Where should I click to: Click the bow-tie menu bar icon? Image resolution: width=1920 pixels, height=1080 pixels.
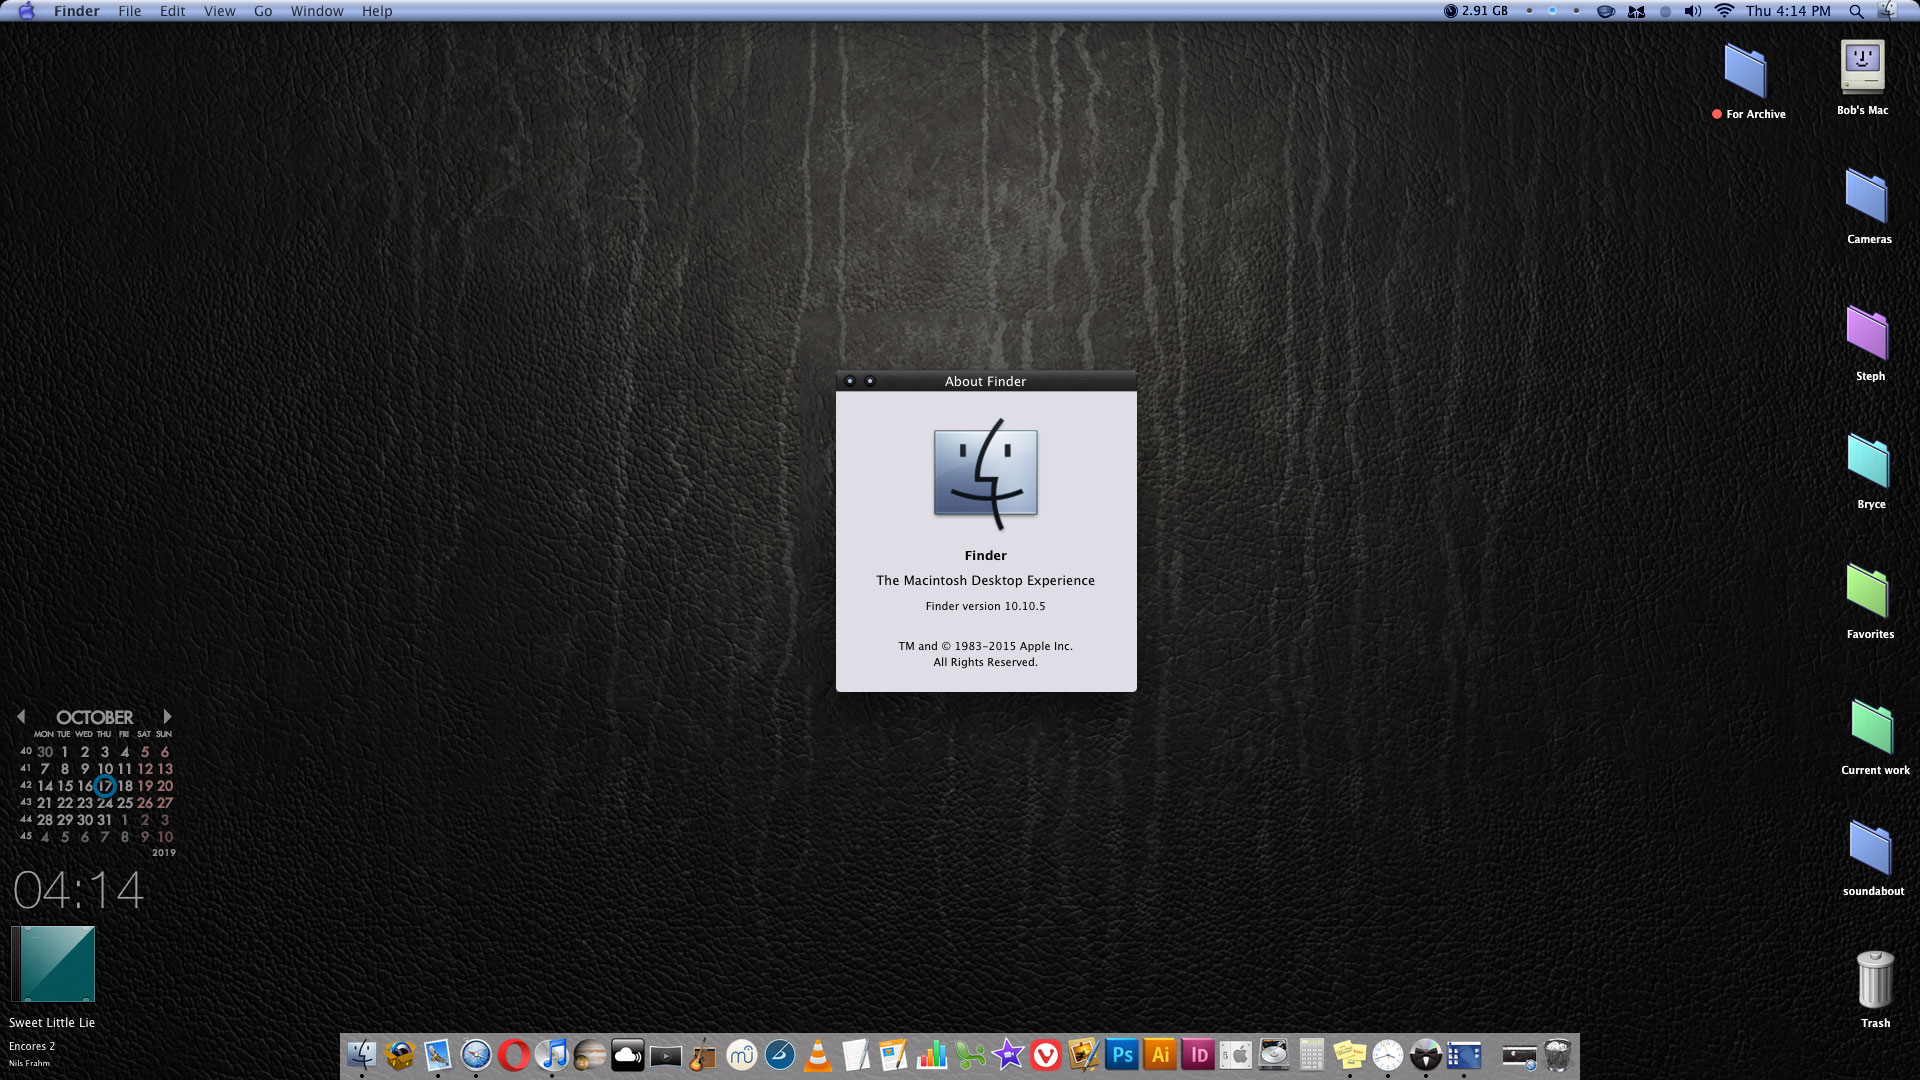click(x=1636, y=11)
